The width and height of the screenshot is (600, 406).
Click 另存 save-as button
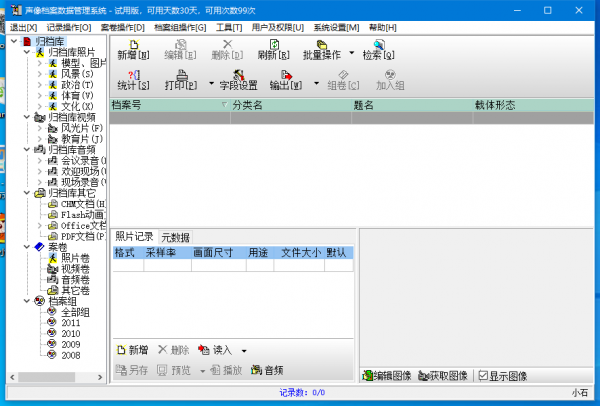[x=132, y=370]
